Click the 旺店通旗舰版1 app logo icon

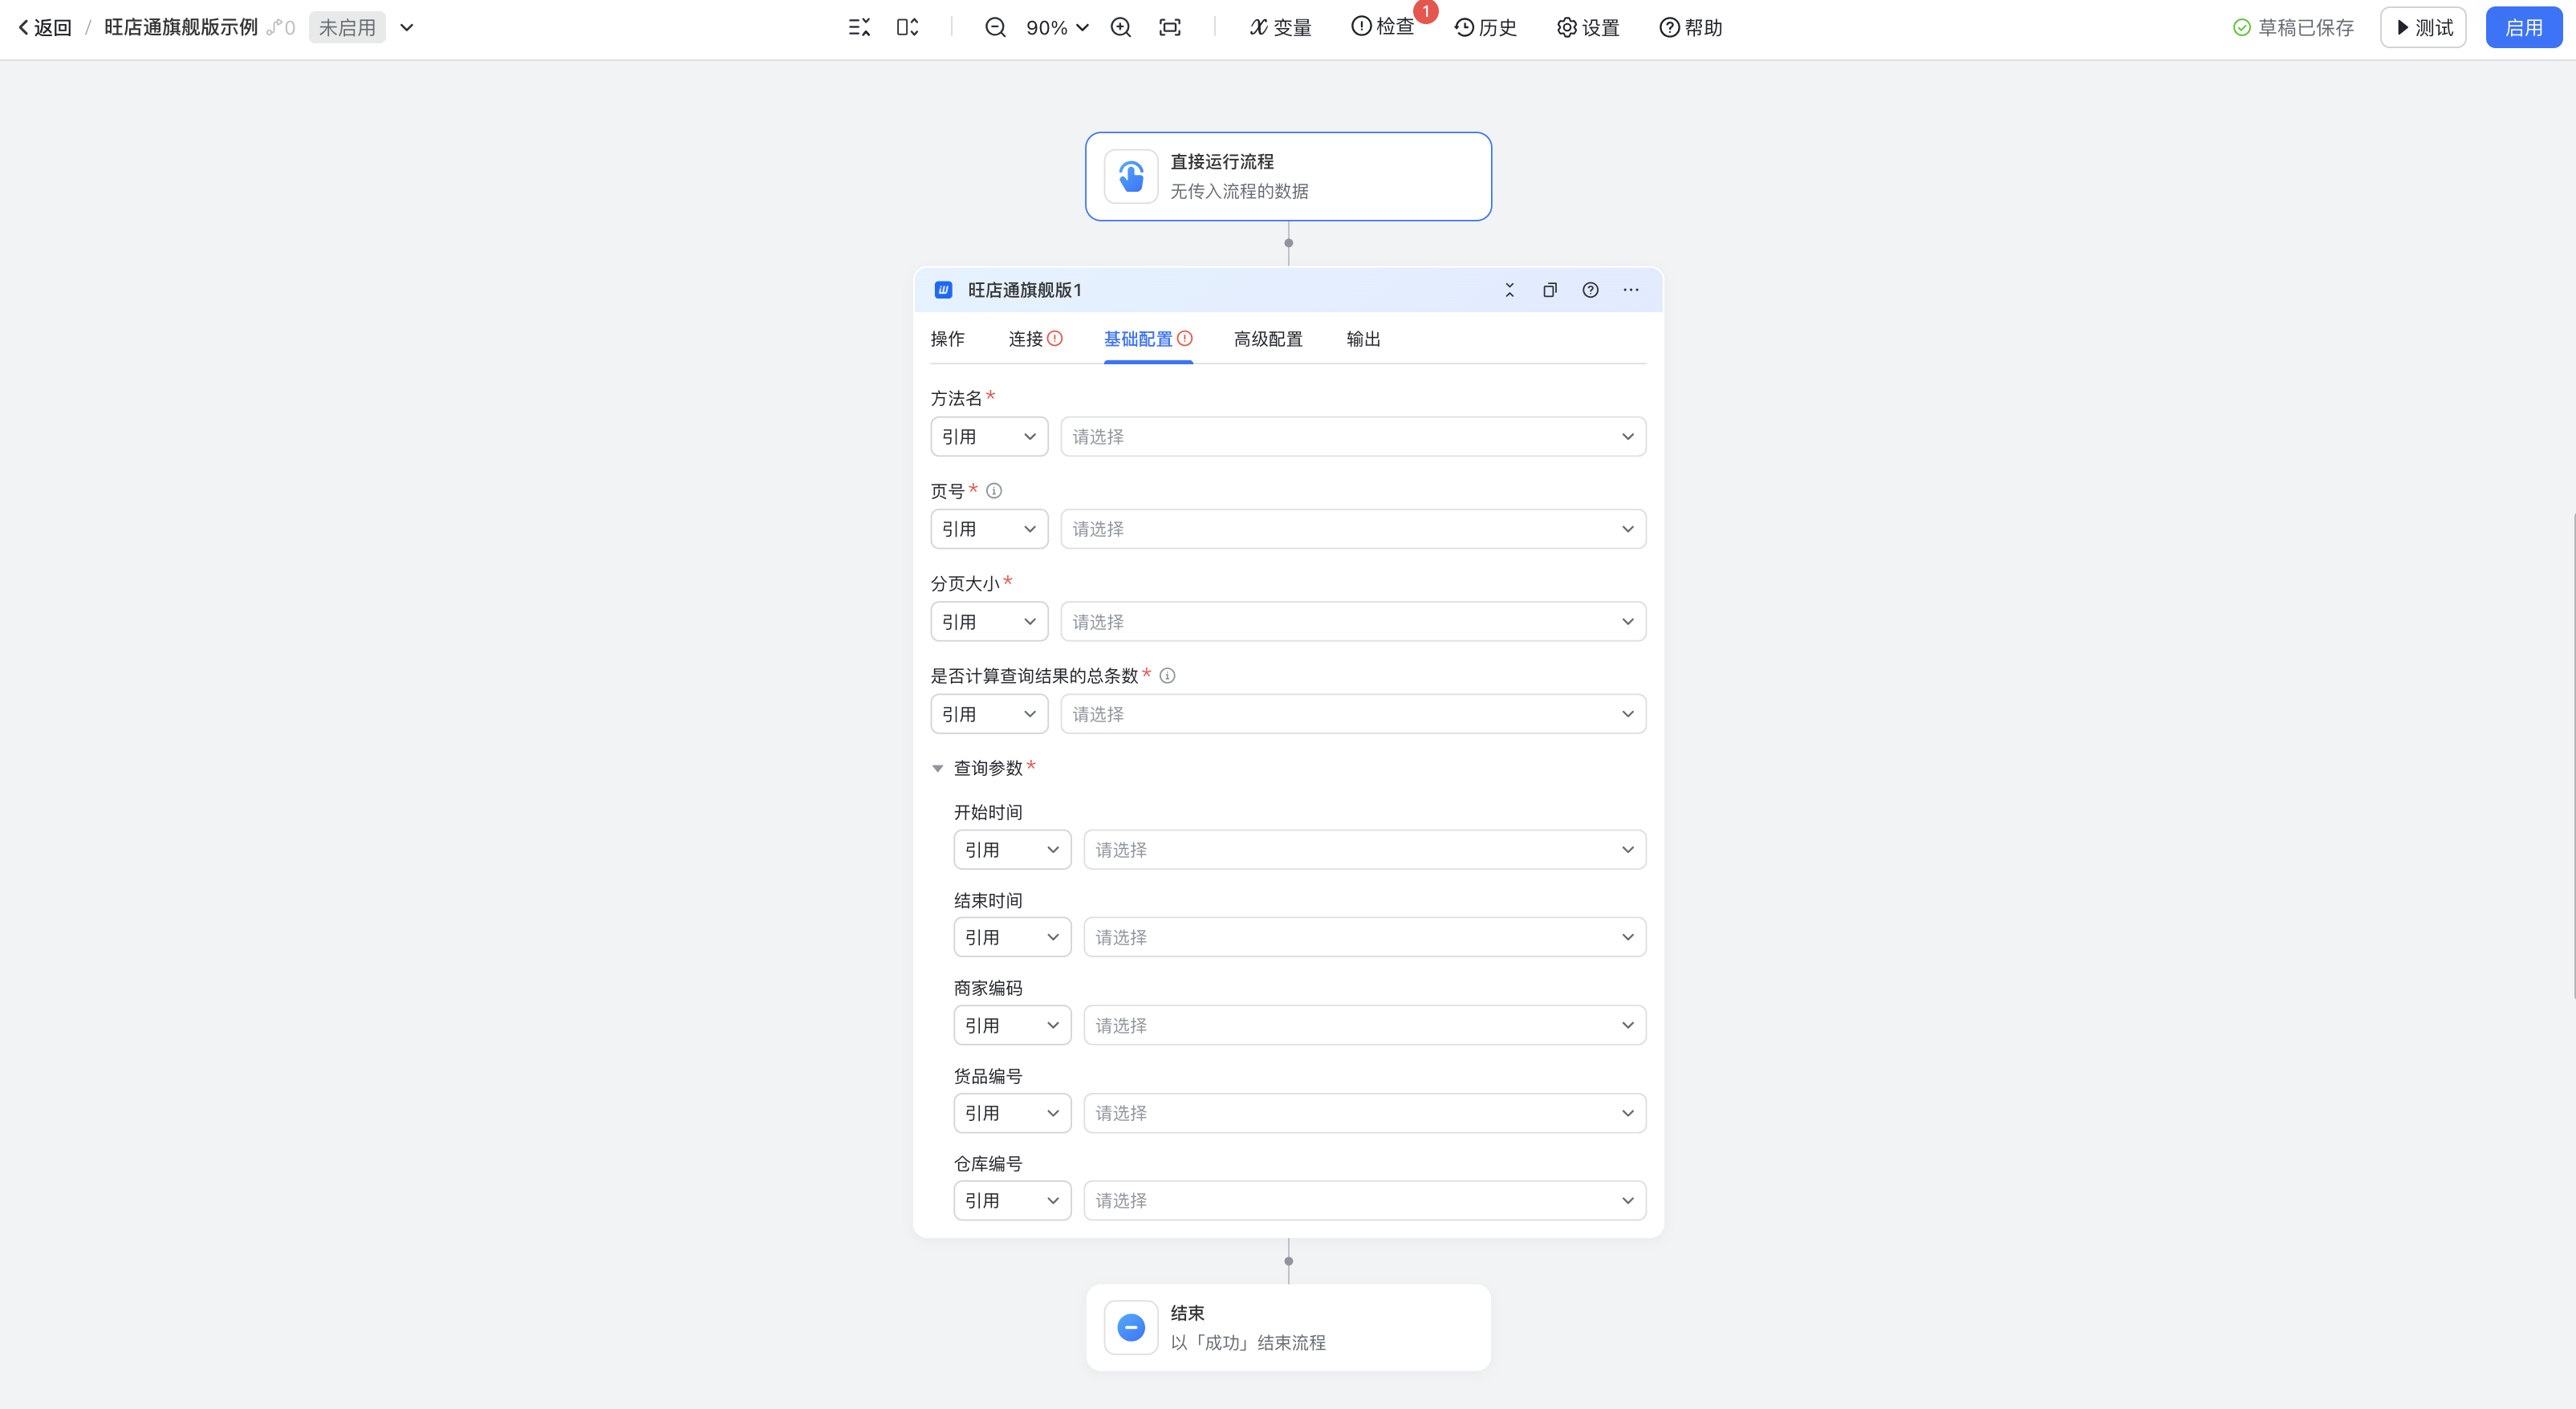tap(943, 290)
